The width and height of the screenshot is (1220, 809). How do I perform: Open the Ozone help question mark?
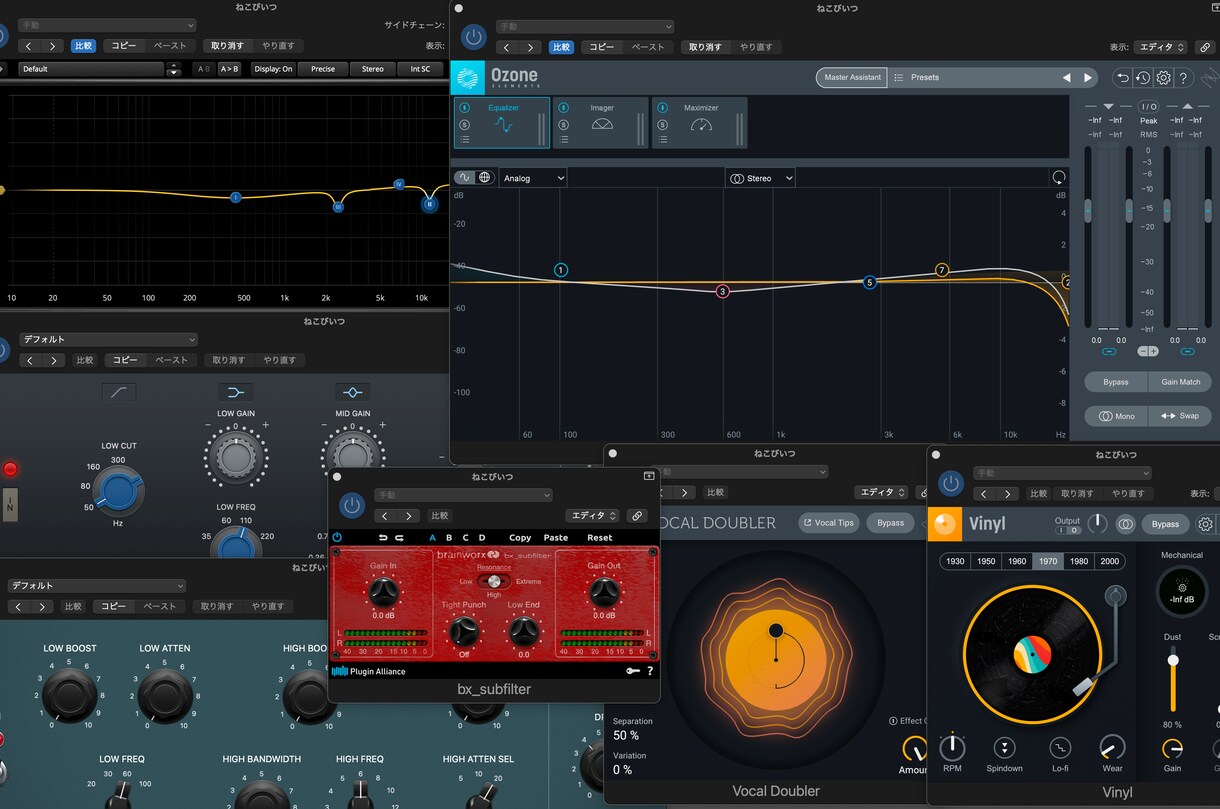coord(1184,77)
